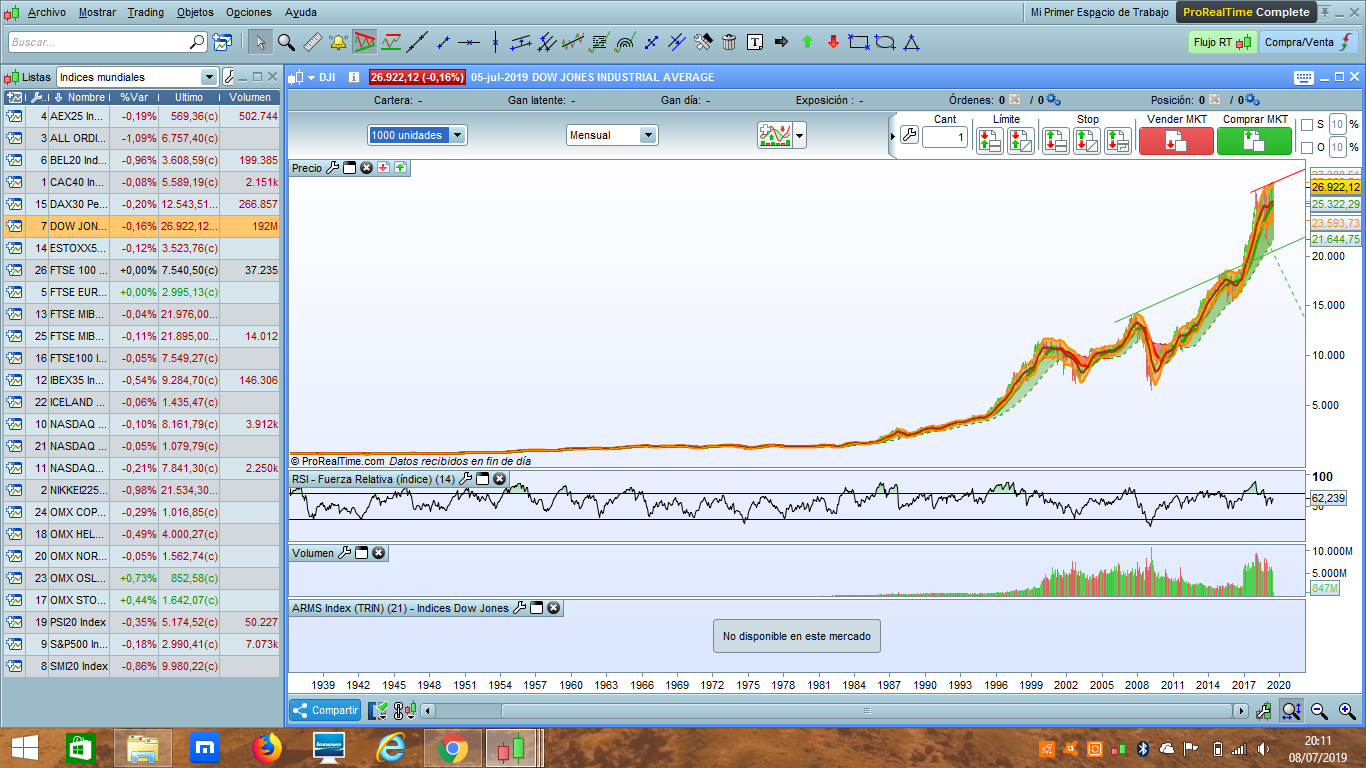The width and height of the screenshot is (1366, 768).
Task: Select the trash can delete tool
Action: [729, 42]
